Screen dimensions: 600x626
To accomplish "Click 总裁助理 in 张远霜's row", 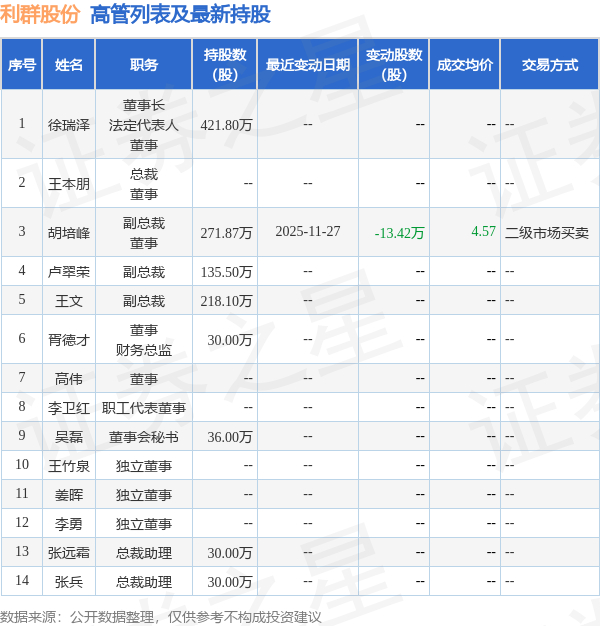I will [144, 553].
